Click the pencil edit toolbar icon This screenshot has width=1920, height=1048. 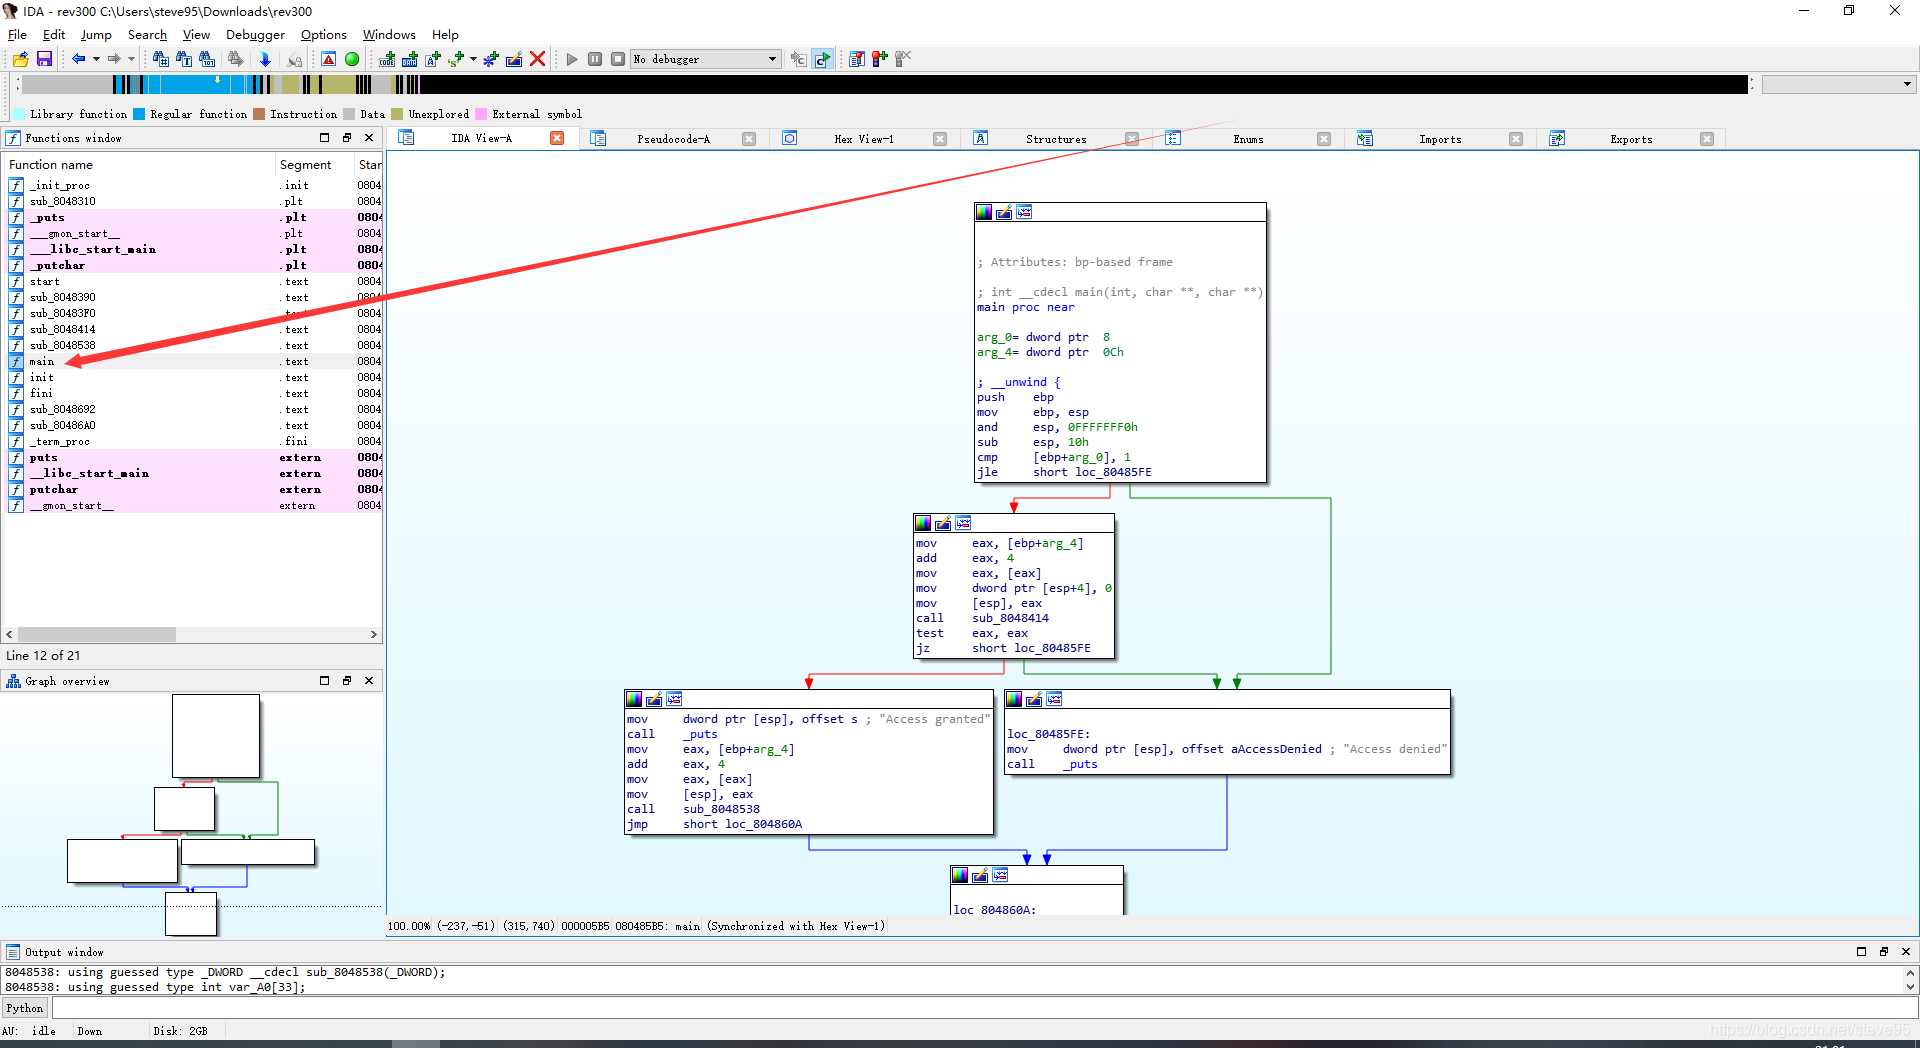click(514, 59)
